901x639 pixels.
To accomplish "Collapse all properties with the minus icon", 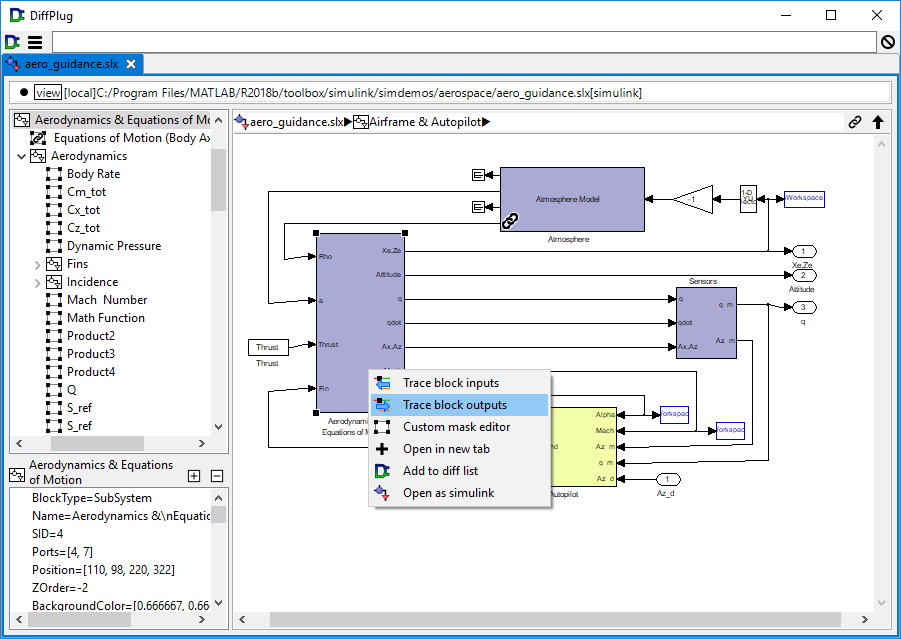I will point(217,476).
